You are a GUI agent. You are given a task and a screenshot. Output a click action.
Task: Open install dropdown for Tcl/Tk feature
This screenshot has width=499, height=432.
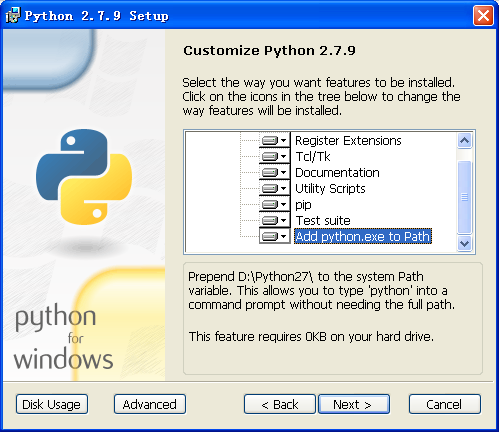tap(275, 156)
